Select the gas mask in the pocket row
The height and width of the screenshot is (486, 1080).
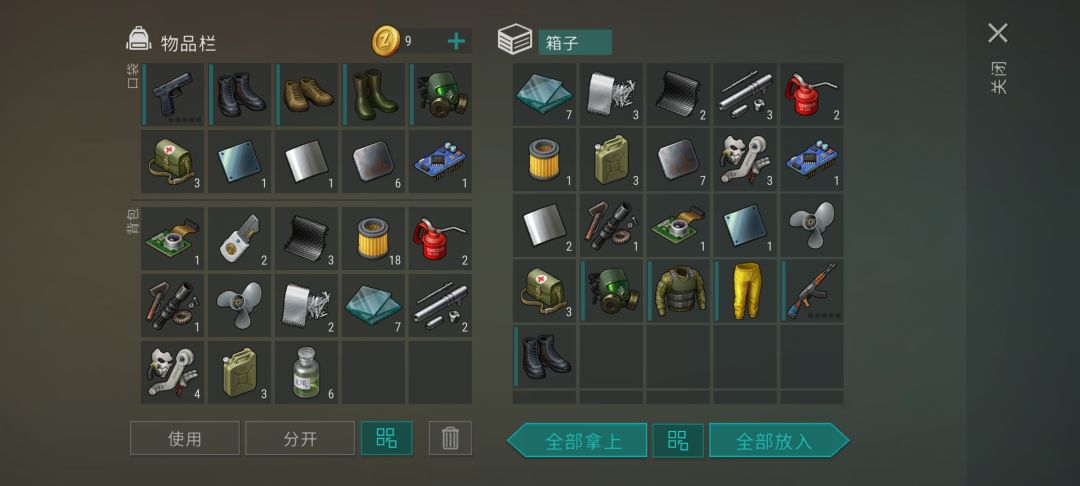440,94
